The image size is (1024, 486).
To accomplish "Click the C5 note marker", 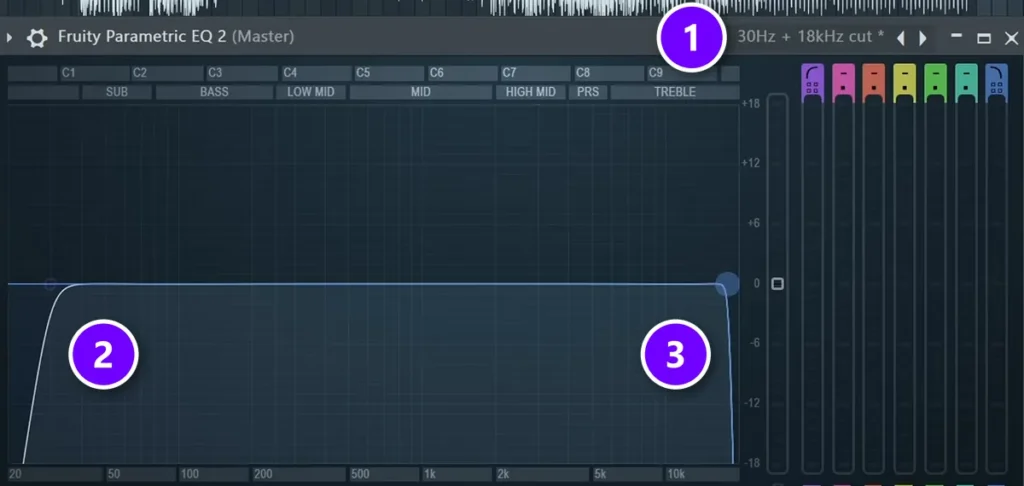I will point(363,73).
